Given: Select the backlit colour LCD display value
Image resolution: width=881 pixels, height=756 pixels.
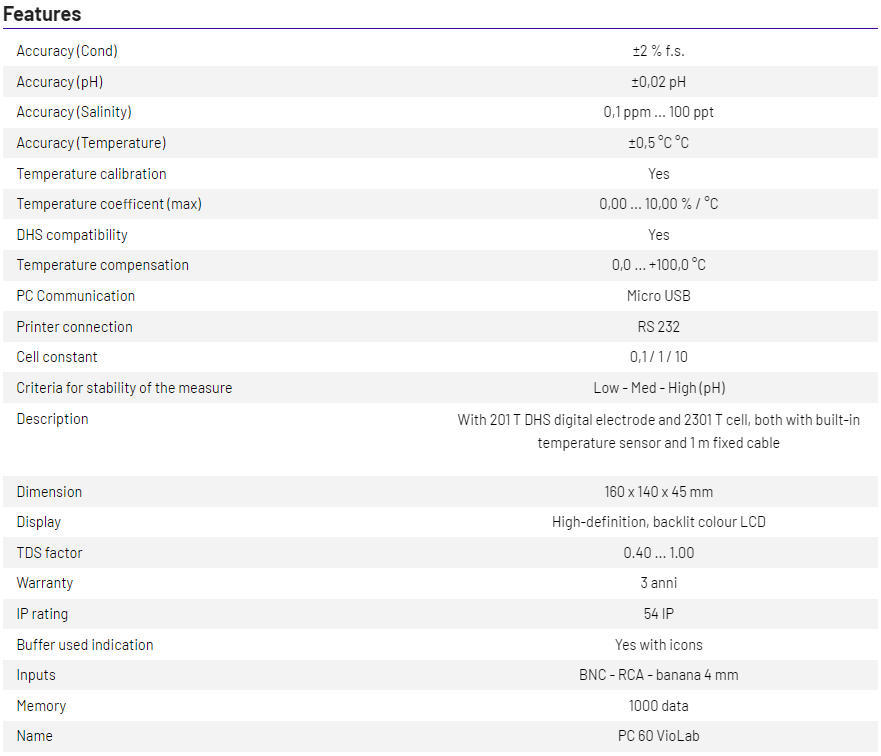Looking at the screenshot, I should 658,522.
